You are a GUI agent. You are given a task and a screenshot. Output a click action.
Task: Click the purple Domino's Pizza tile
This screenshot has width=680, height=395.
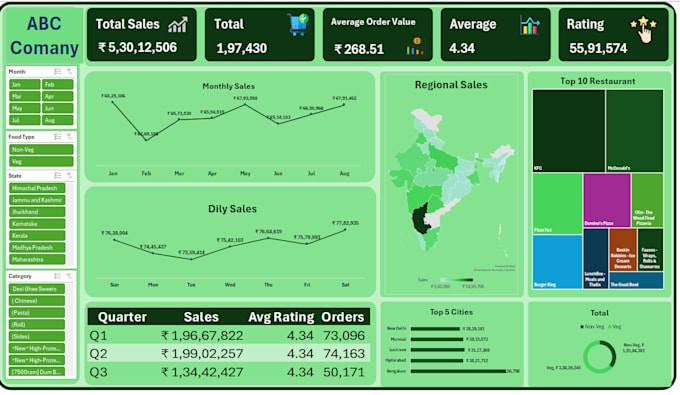pos(607,200)
